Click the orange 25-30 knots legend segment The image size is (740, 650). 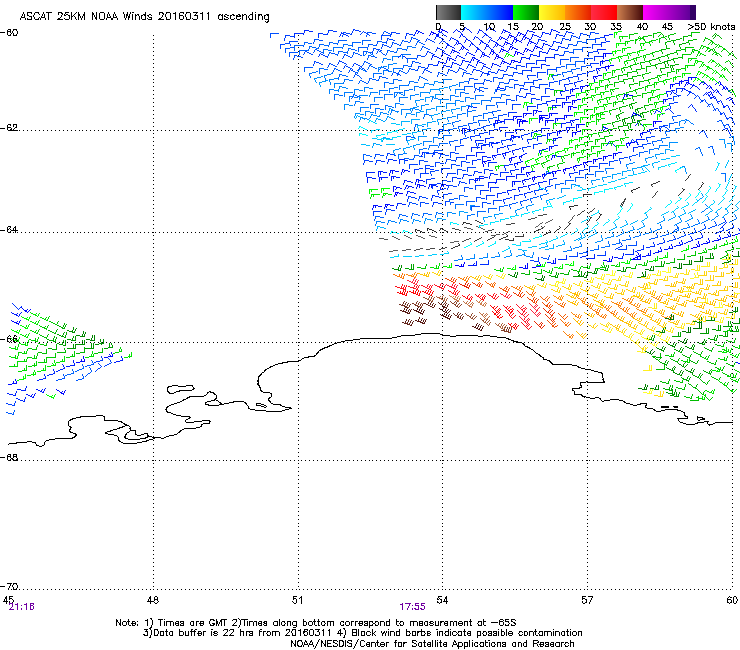(578, 12)
